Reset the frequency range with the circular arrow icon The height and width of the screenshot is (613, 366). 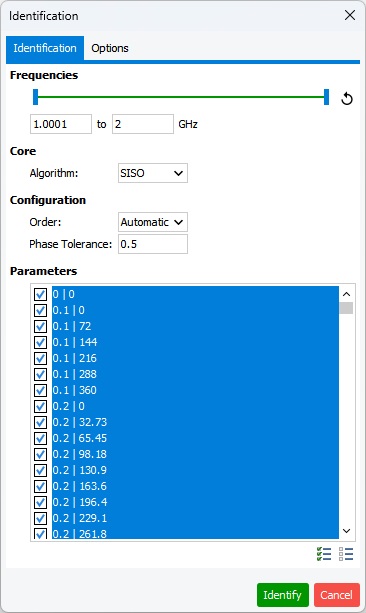[346, 99]
